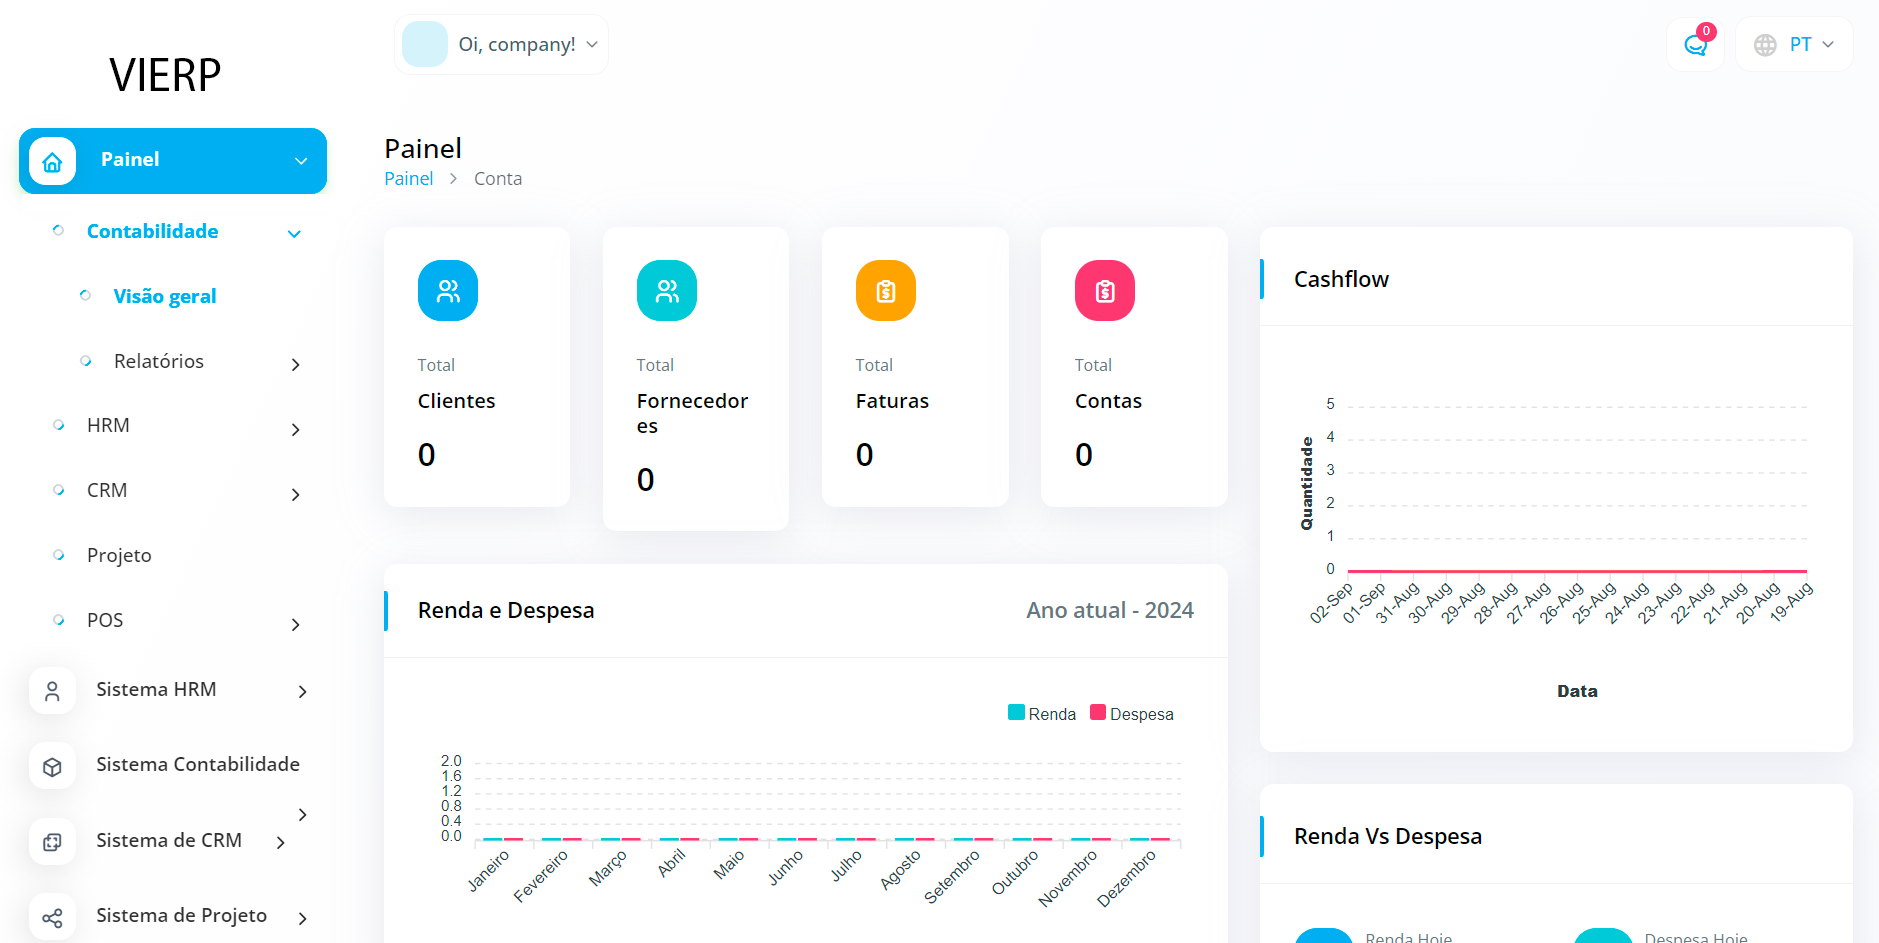Toggle the Renda legend series
1879x943 pixels.
[x=1041, y=714]
